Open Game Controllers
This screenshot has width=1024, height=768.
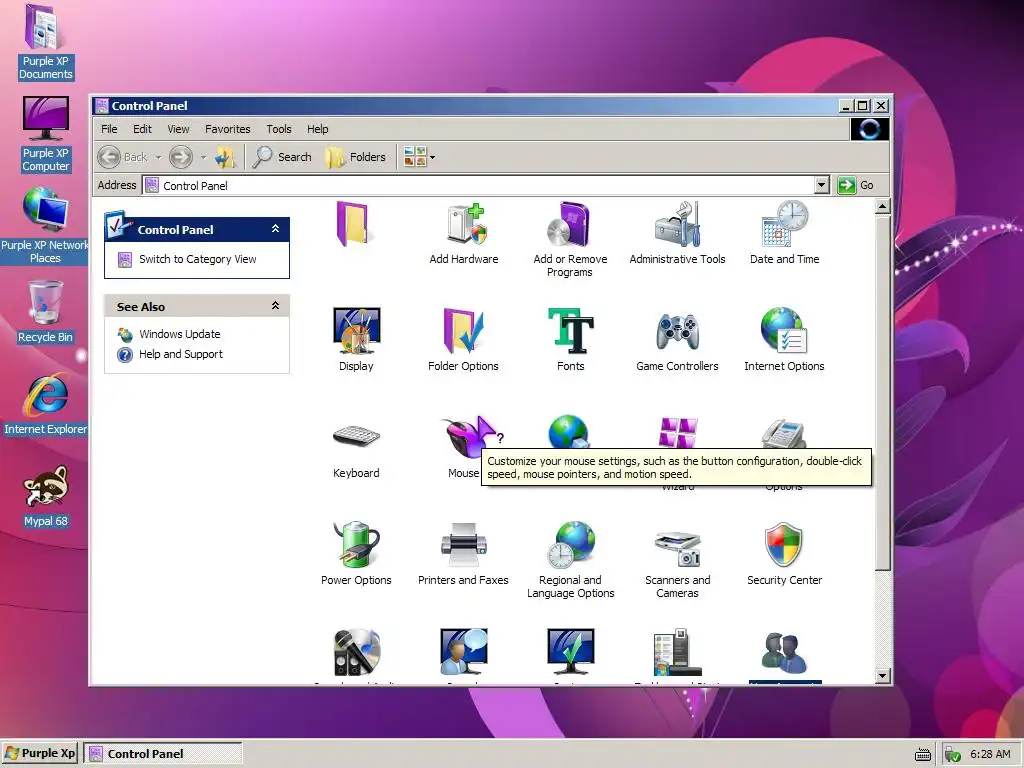tap(677, 340)
